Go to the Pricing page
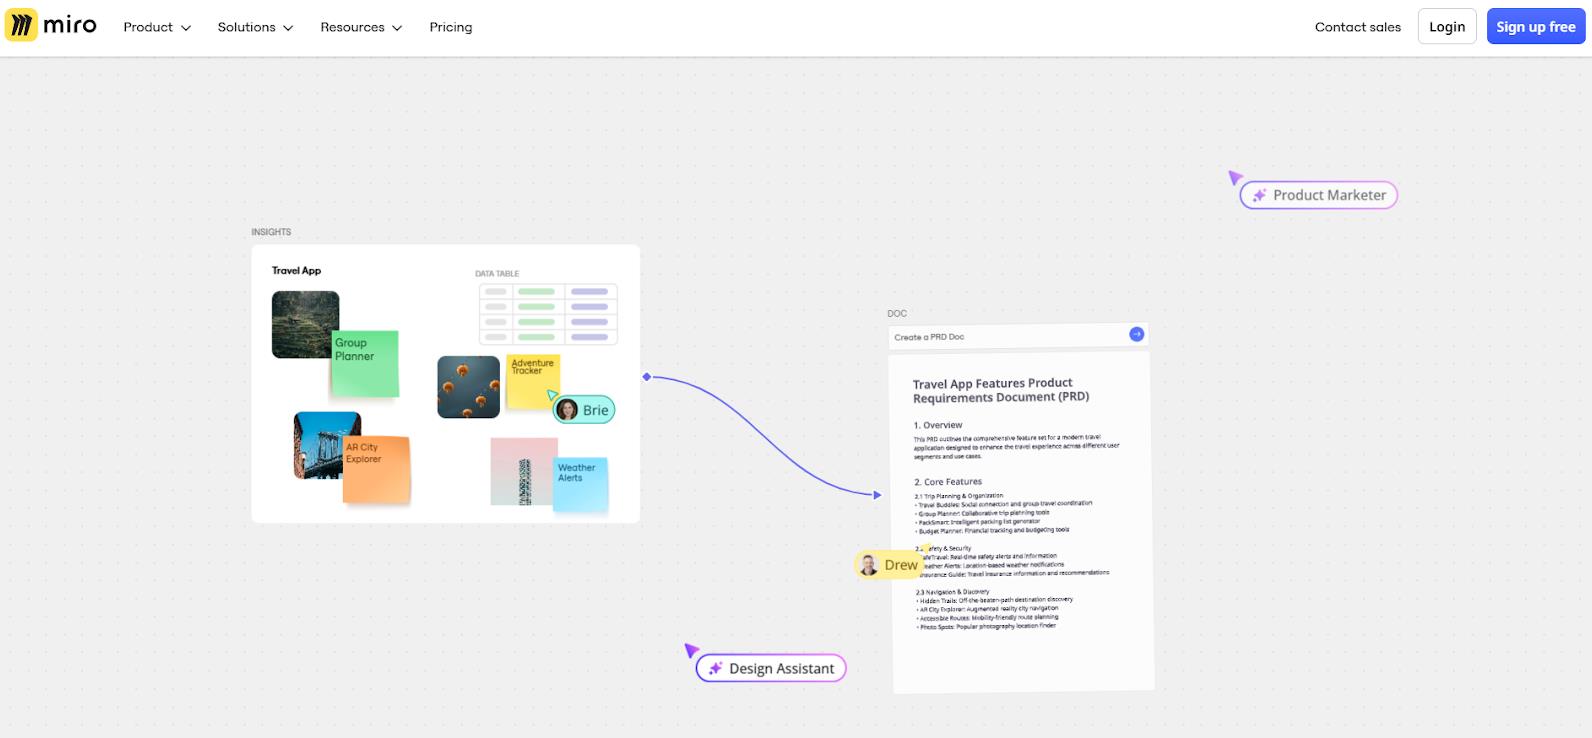This screenshot has height=738, width=1592. tap(451, 27)
